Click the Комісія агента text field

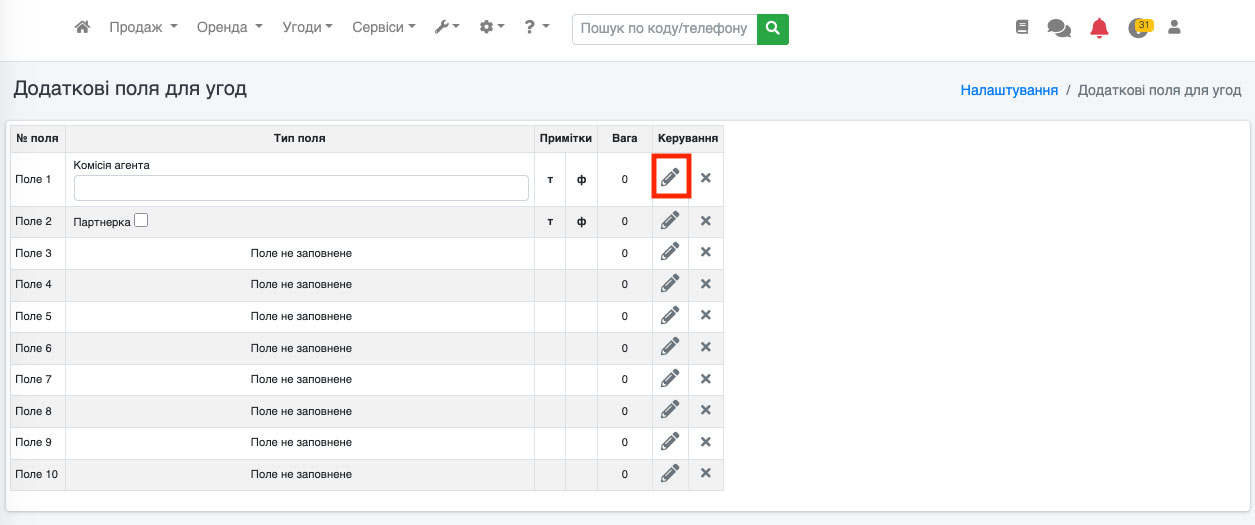[x=301, y=188]
